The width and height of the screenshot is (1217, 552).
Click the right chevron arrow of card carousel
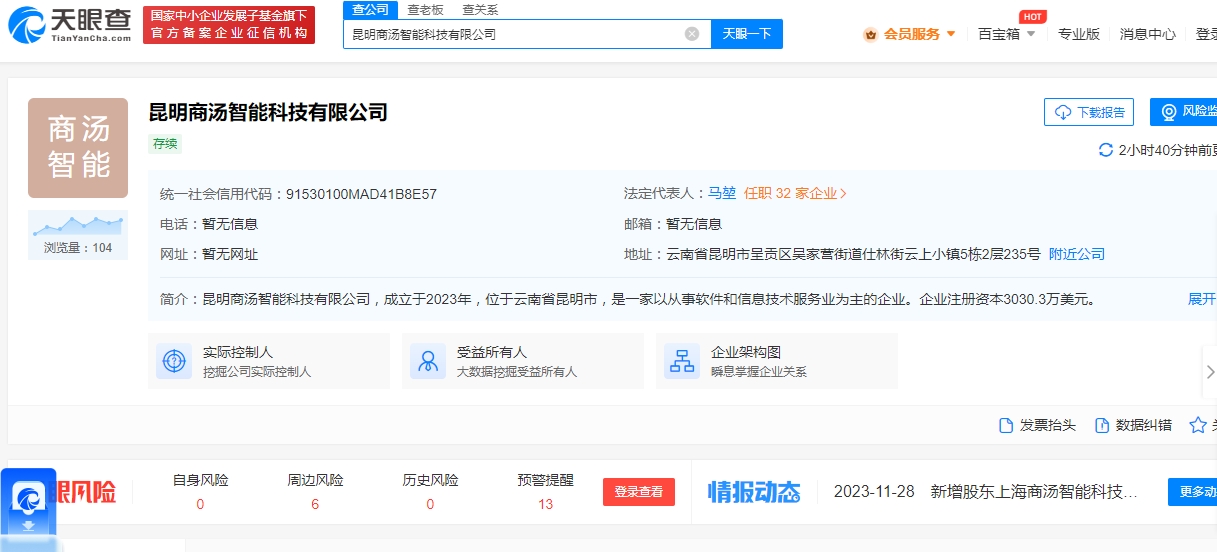[1210, 371]
